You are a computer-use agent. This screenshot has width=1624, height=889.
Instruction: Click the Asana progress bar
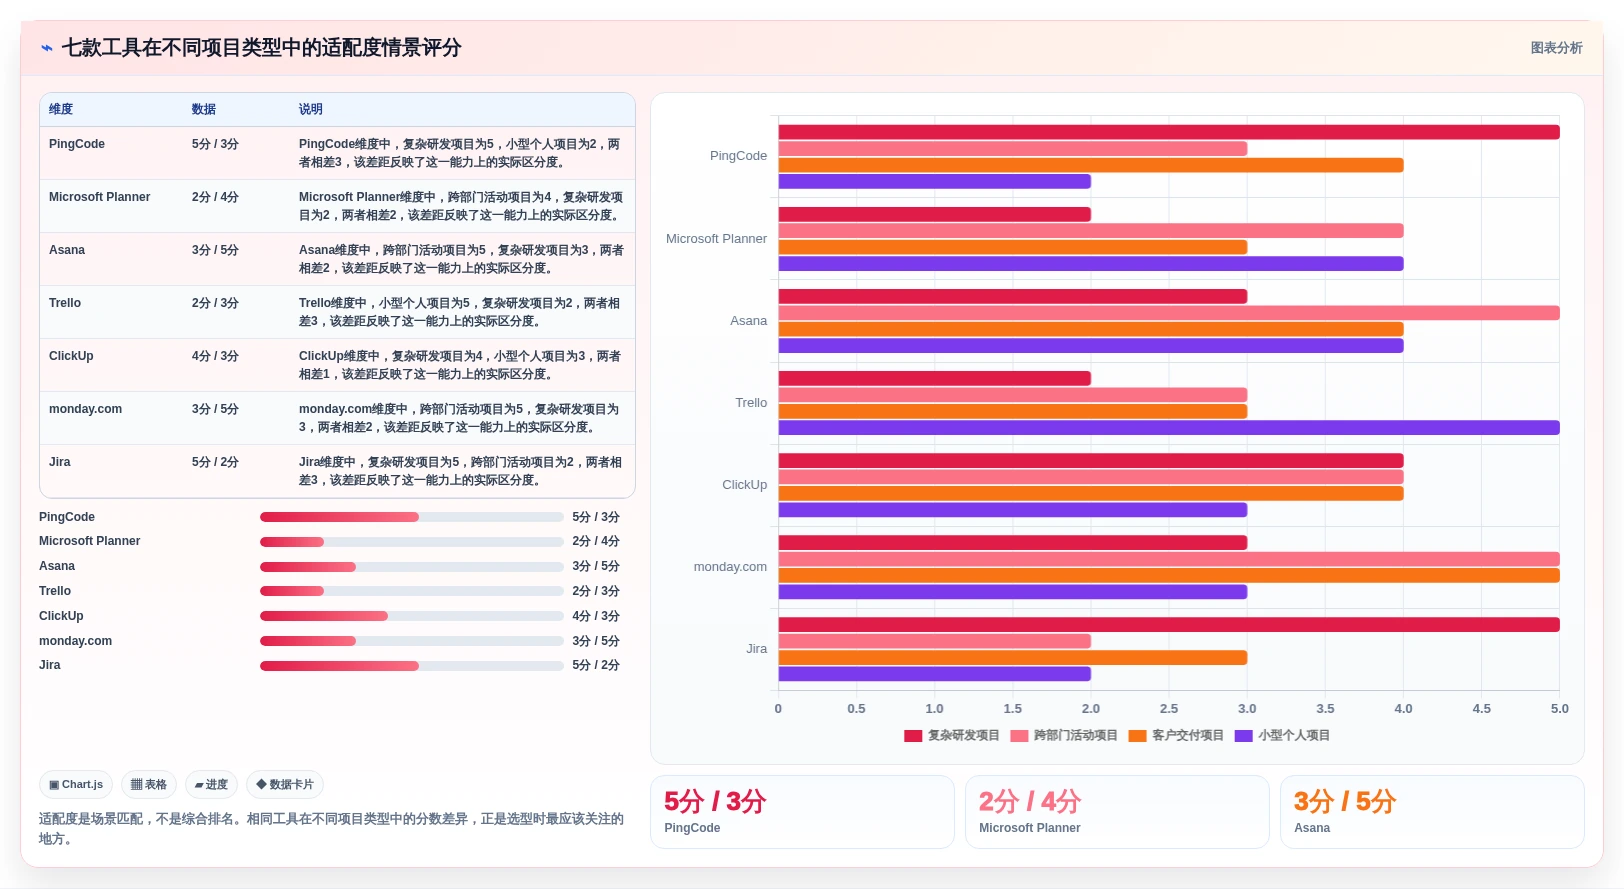click(412, 567)
